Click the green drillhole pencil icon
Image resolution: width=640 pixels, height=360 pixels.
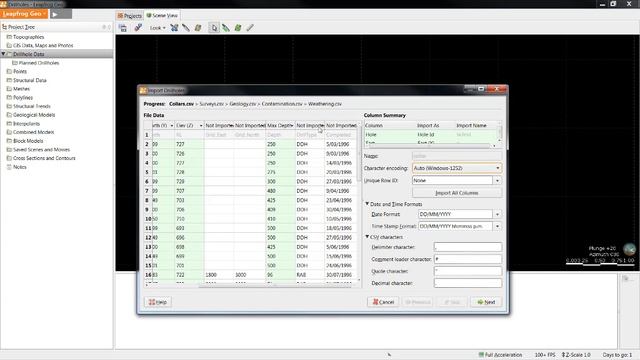click(x=226, y=28)
